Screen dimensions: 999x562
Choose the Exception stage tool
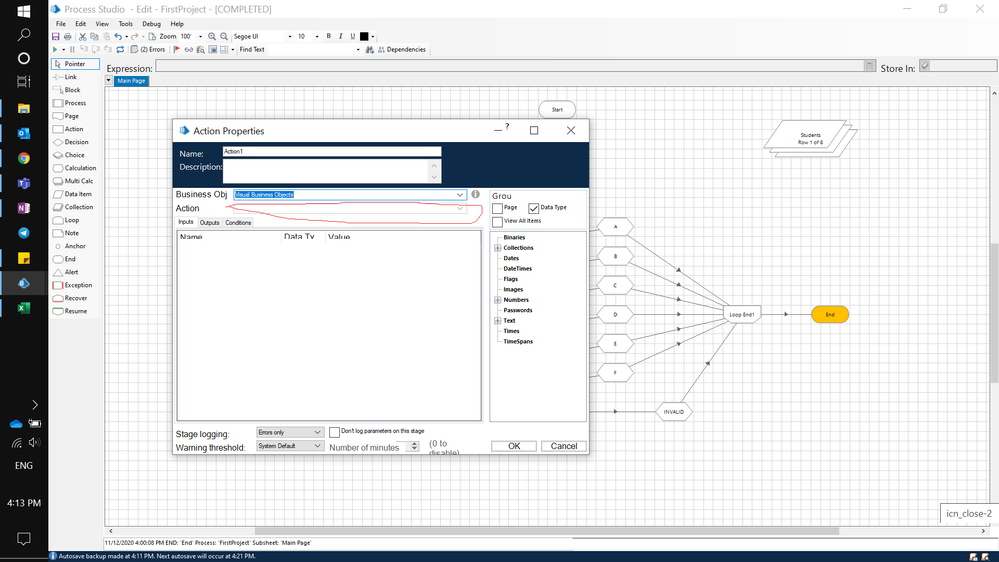(x=77, y=285)
